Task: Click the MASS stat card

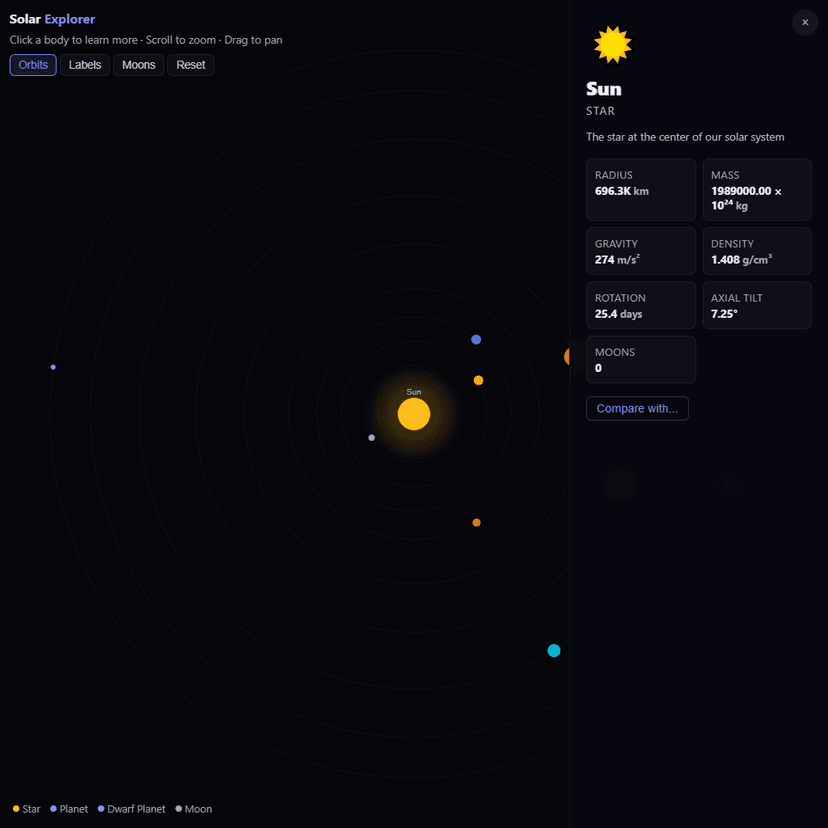Action: (x=757, y=189)
